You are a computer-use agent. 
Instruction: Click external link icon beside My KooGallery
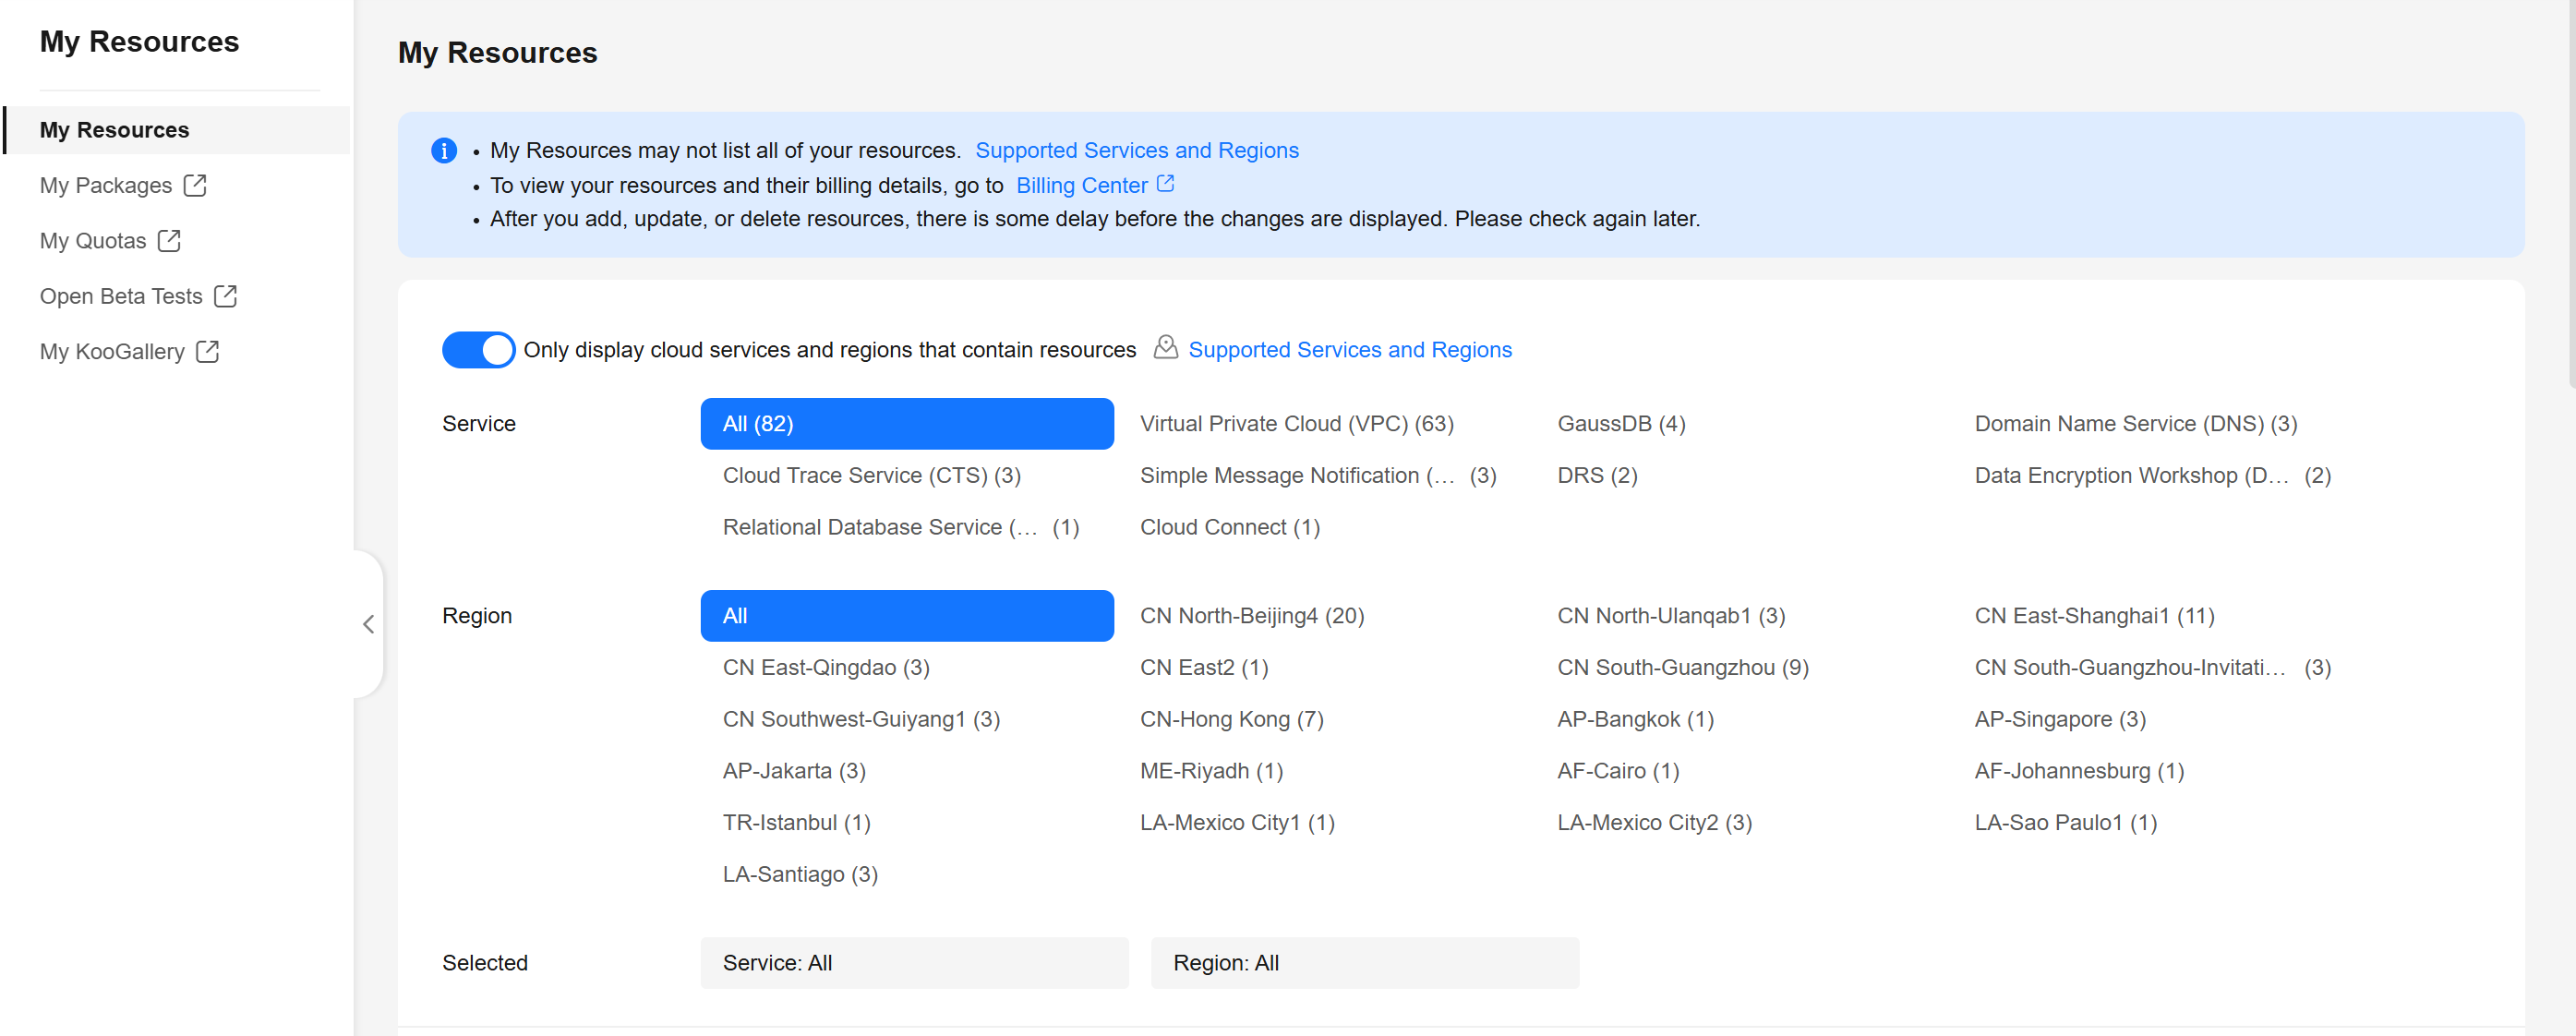[x=208, y=352]
